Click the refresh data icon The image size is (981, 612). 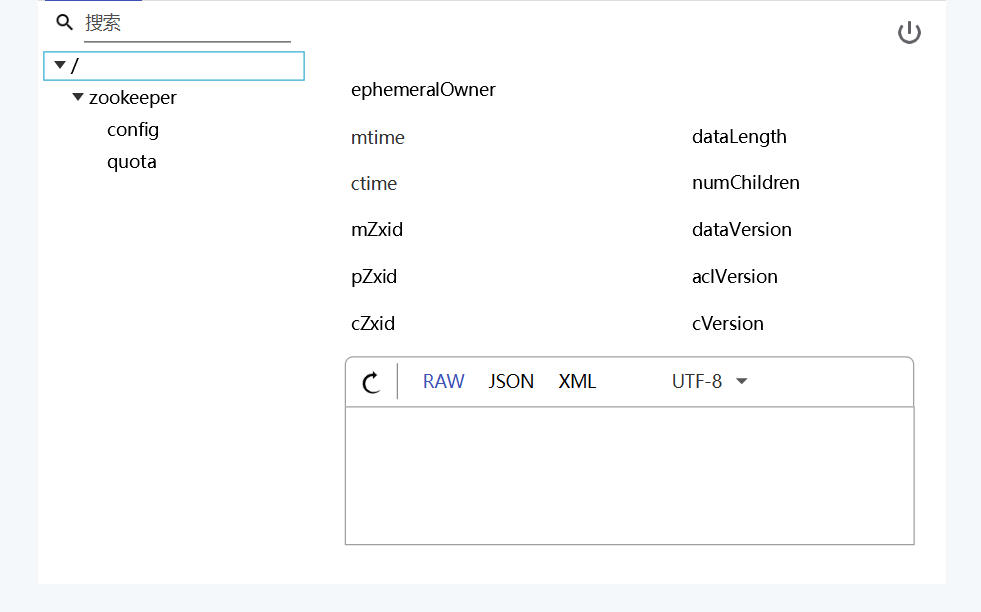[x=371, y=382]
